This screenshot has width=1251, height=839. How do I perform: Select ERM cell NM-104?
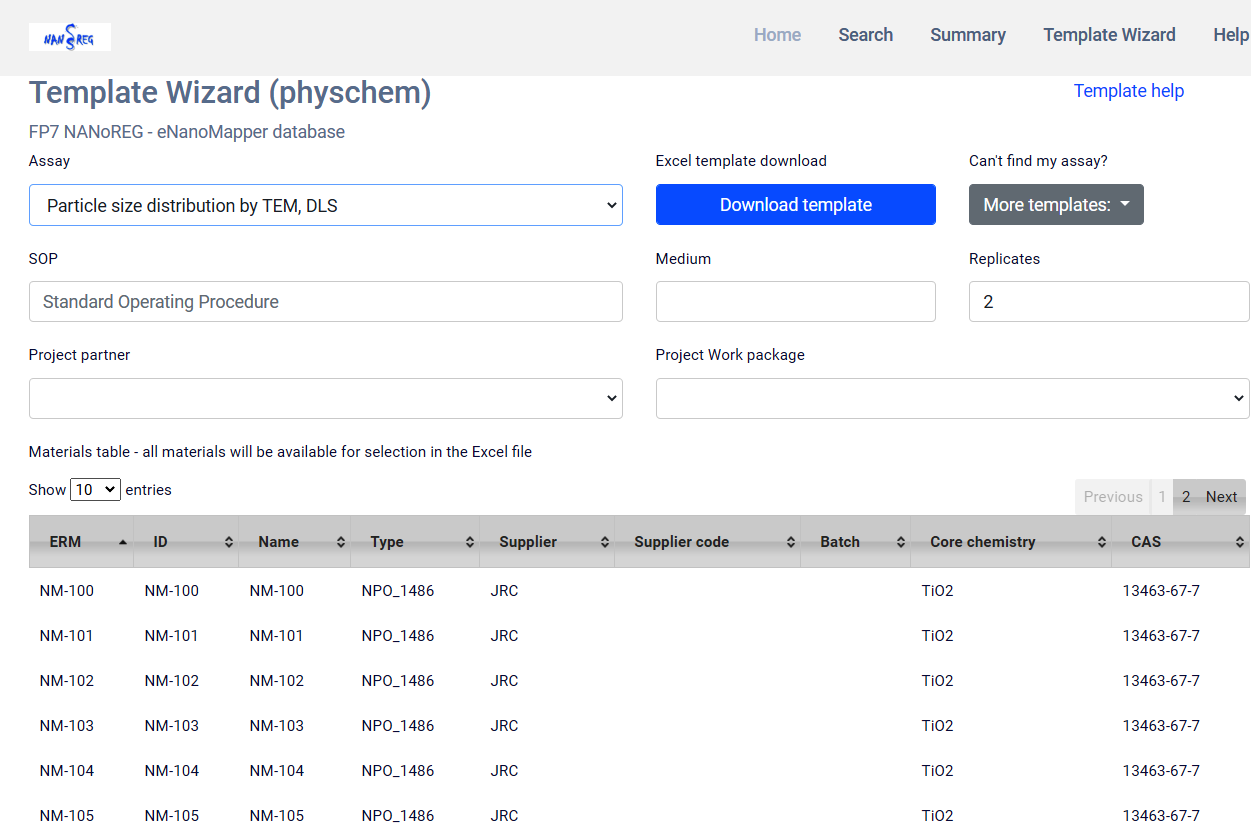pos(67,771)
